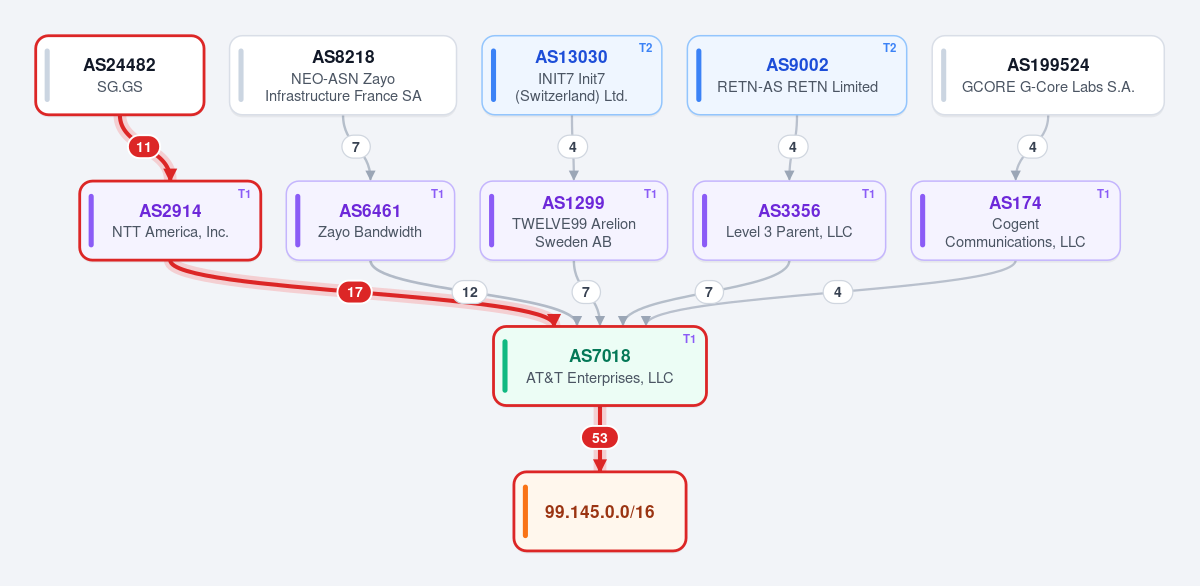
Task: Select the AS13030 INIT7 node
Action: point(571,75)
